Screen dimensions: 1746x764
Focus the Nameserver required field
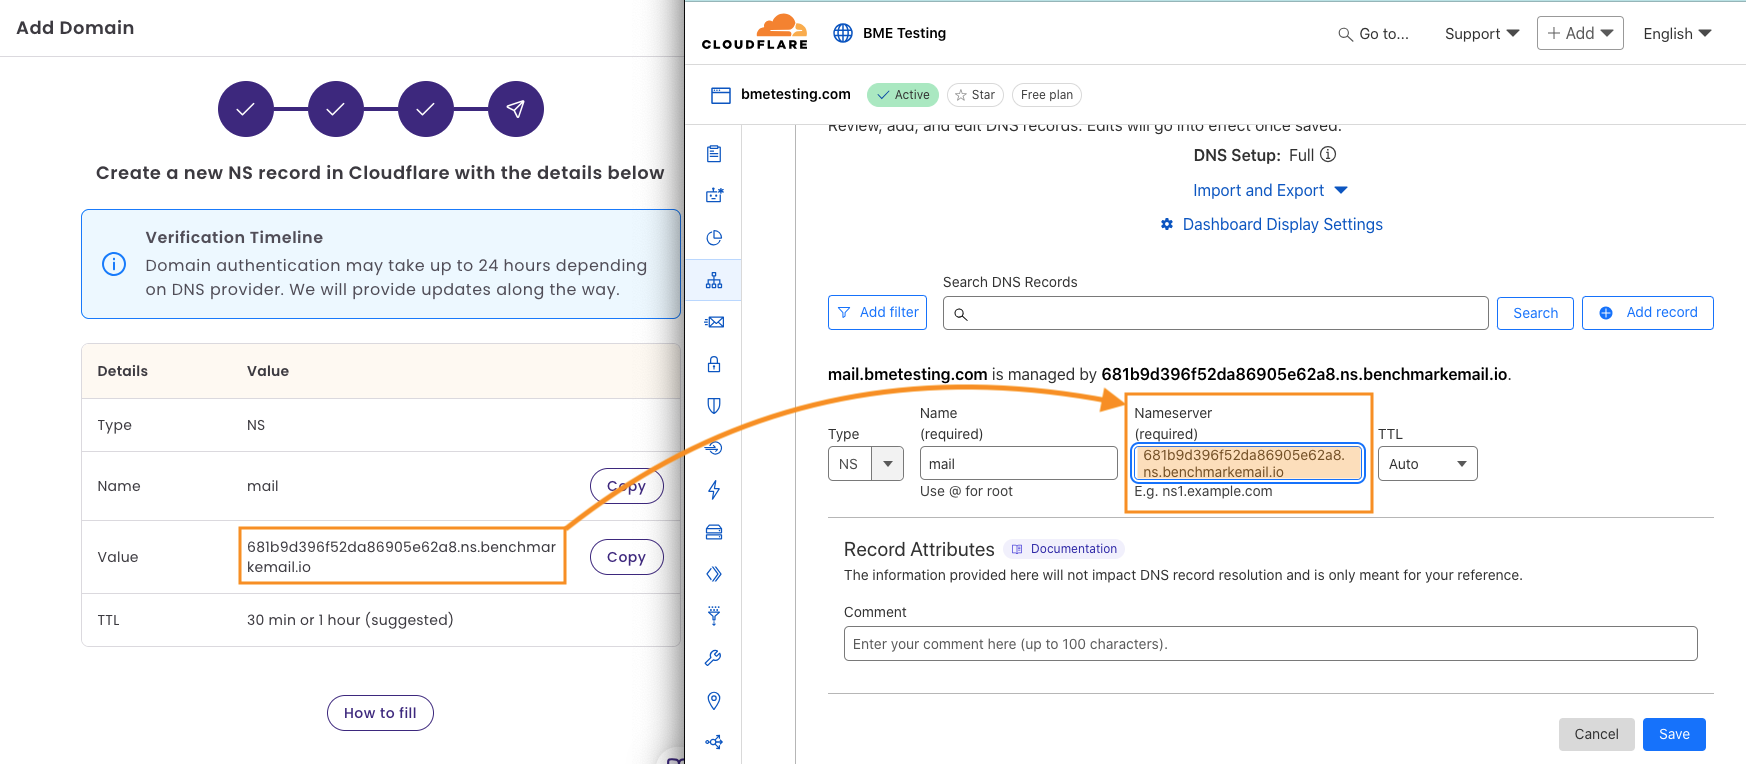(x=1248, y=463)
